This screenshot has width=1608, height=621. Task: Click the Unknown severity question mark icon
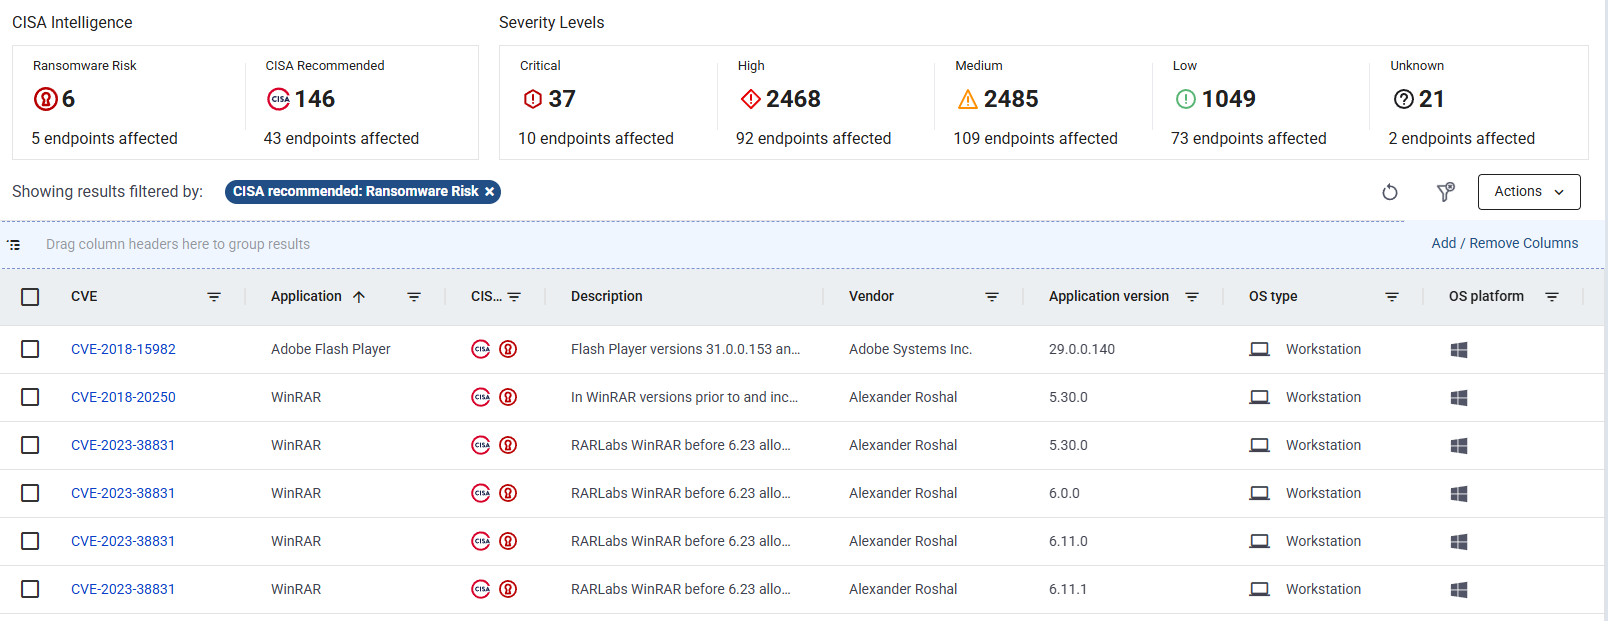(x=1404, y=99)
